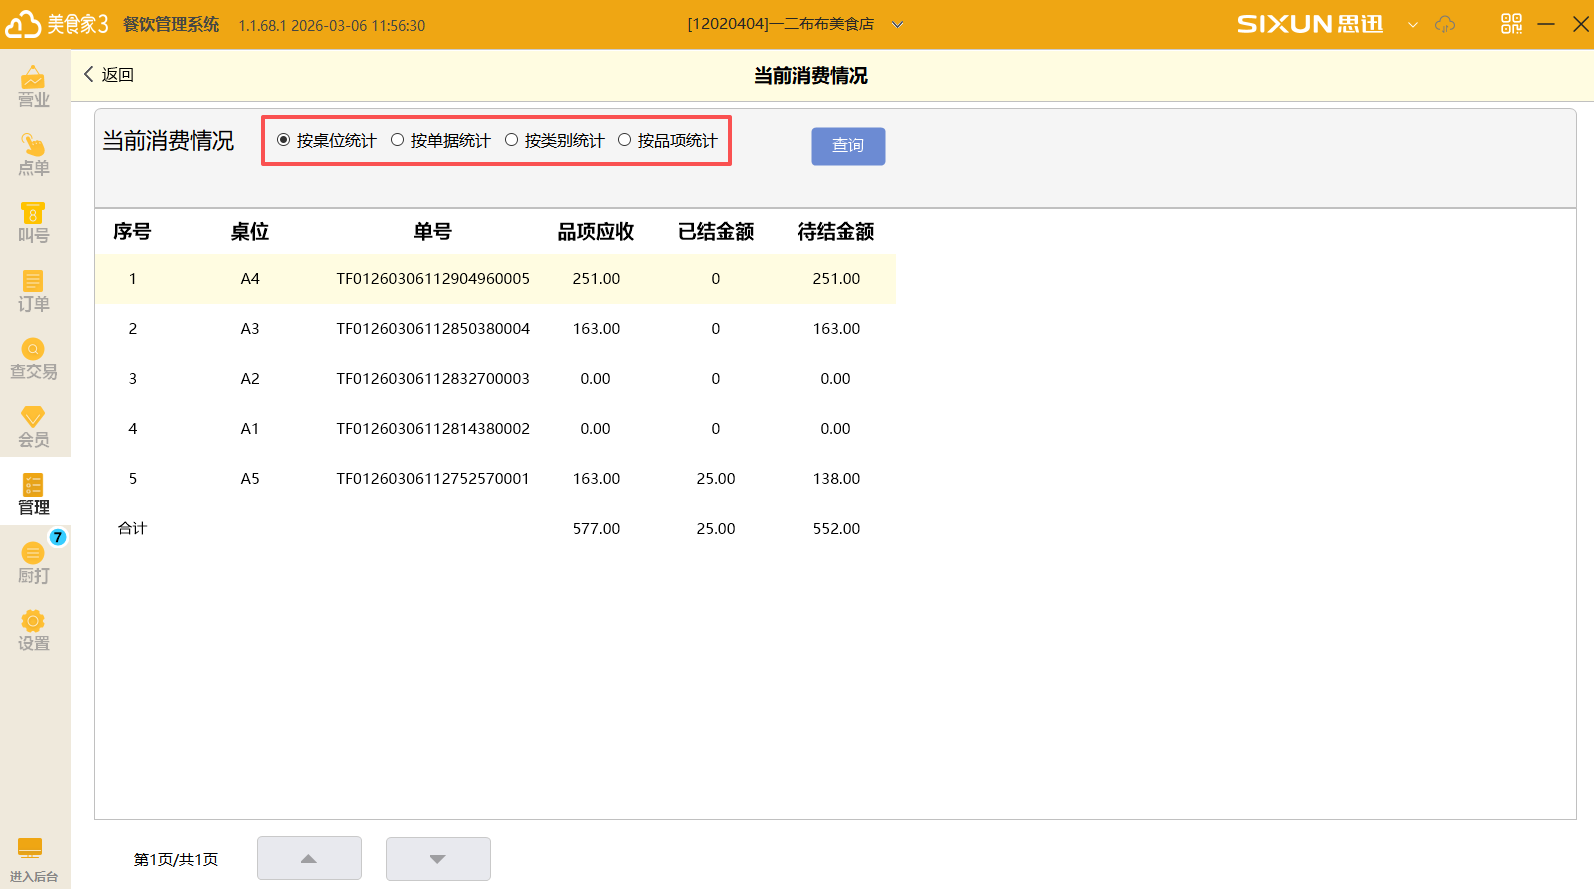
Task: Enter backend via 进入后台
Action: [33, 859]
